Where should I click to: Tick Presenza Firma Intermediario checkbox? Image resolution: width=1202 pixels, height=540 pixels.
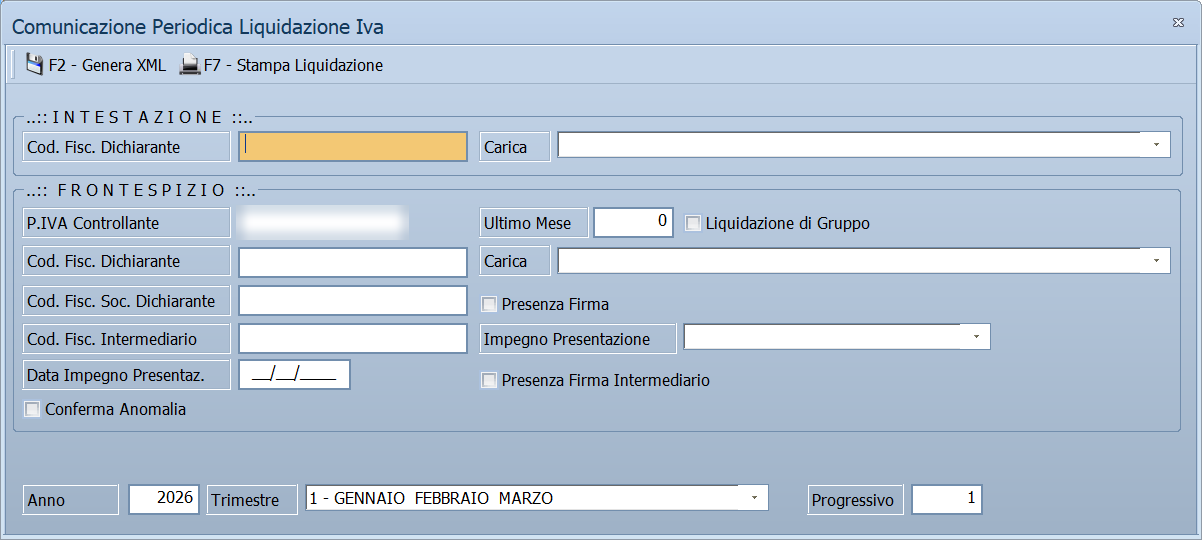(x=489, y=380)
